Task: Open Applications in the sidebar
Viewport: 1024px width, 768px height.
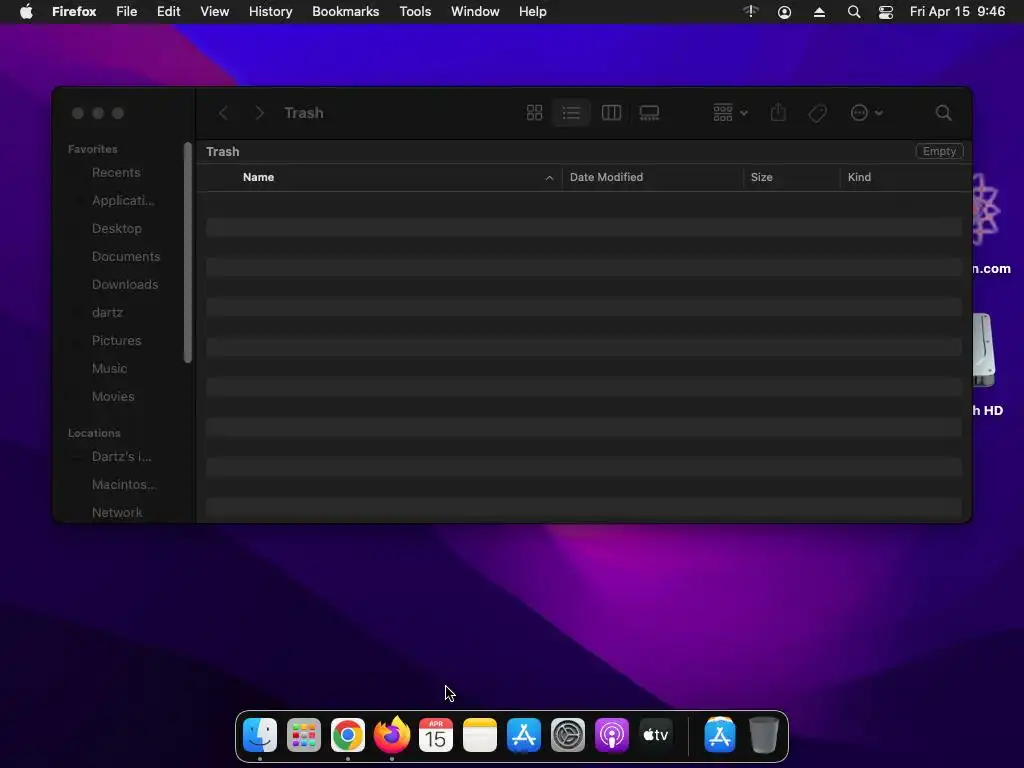Action: point(123,200)
